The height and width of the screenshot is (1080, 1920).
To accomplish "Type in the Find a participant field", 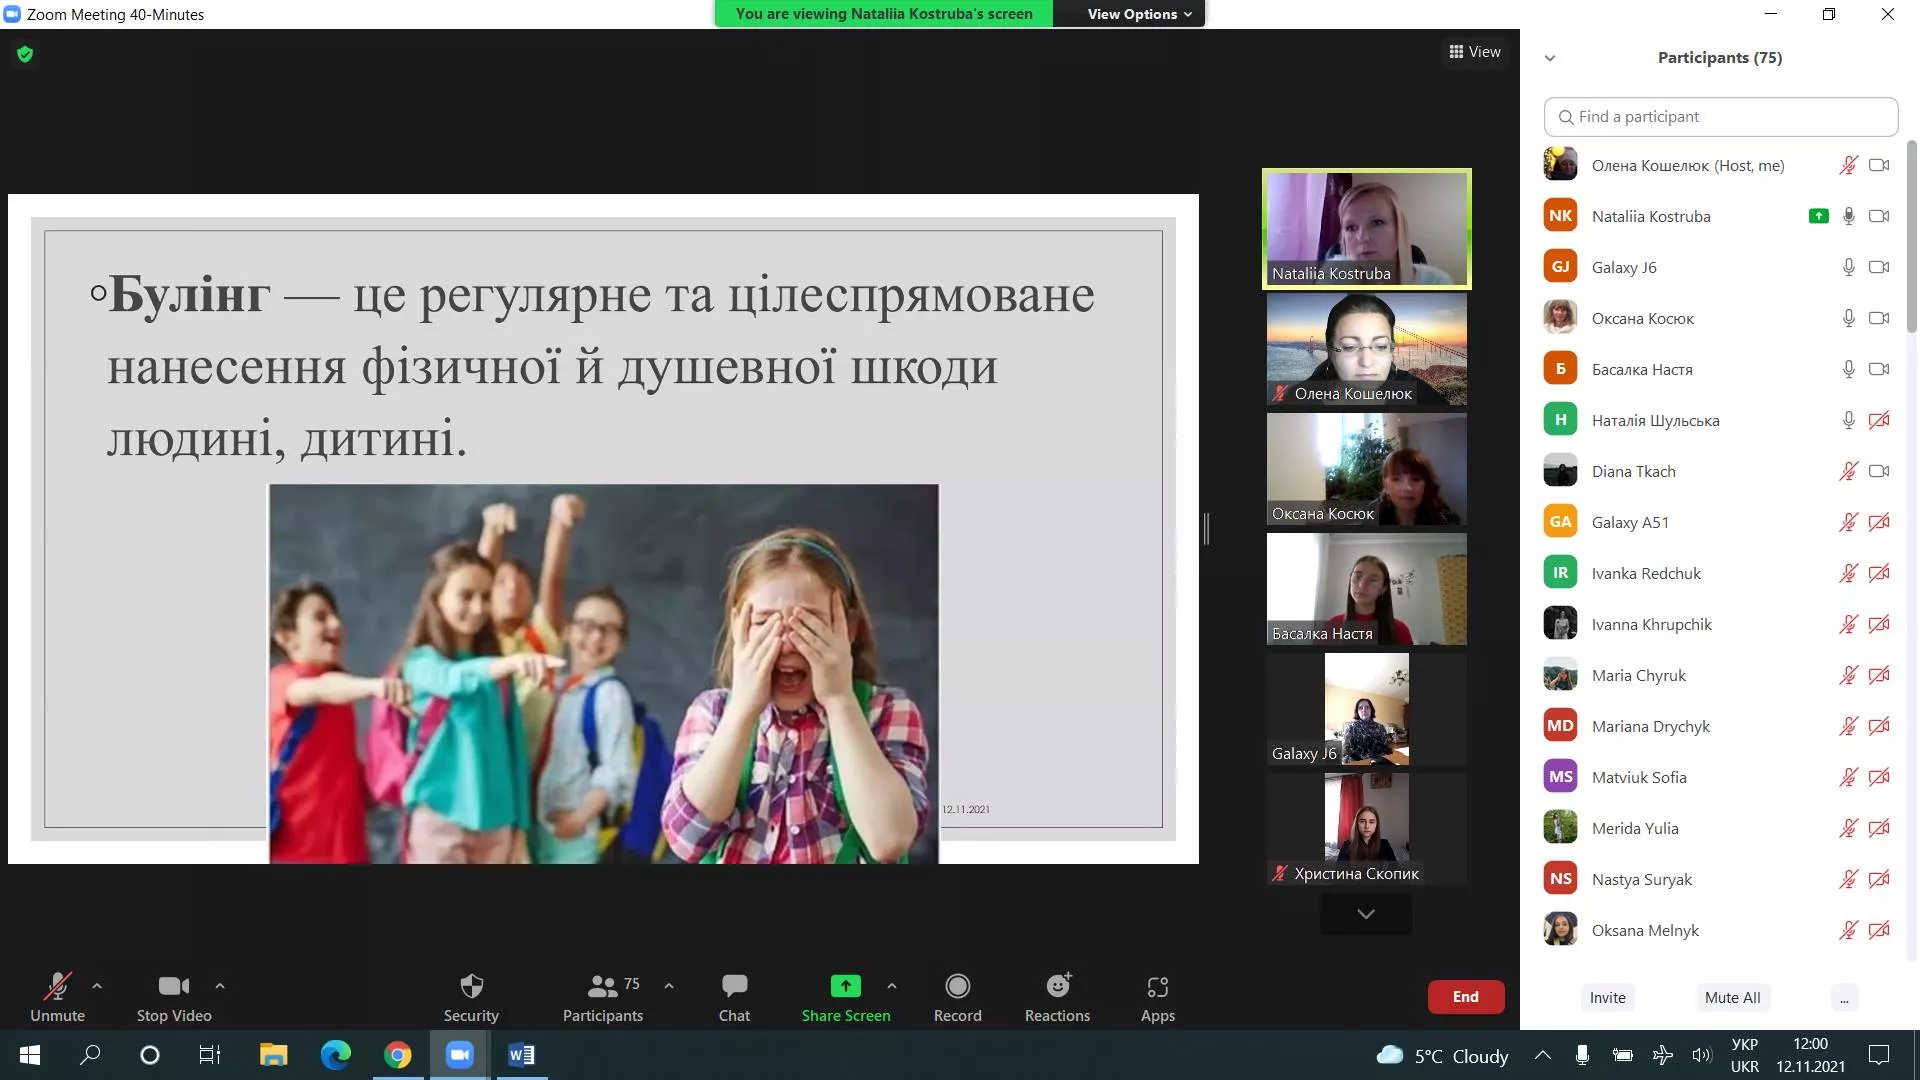I will click(x=1720, y=116).
